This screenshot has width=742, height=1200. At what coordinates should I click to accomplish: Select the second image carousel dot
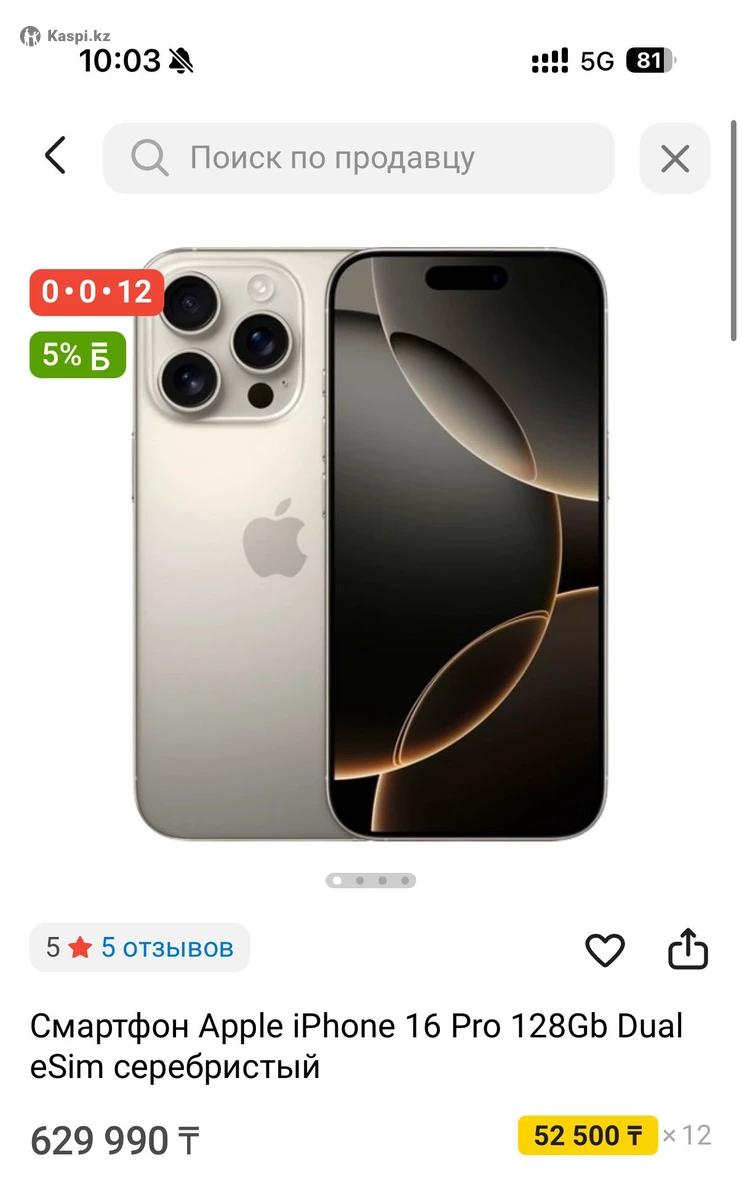361,881
